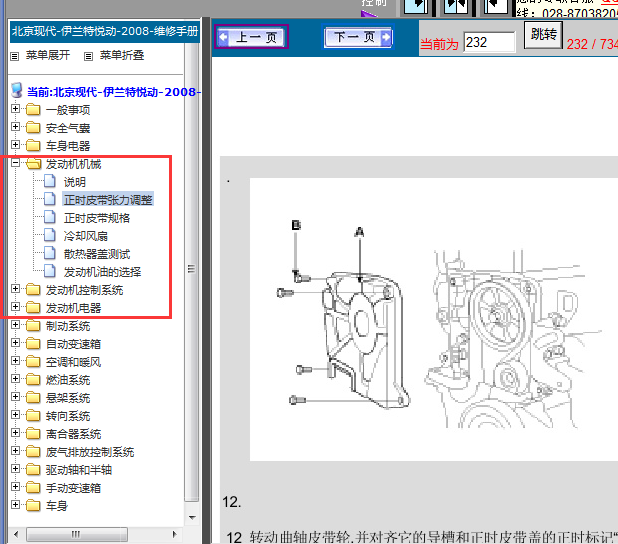Click the tree panel scroll-right arrow

coord(175,535)
